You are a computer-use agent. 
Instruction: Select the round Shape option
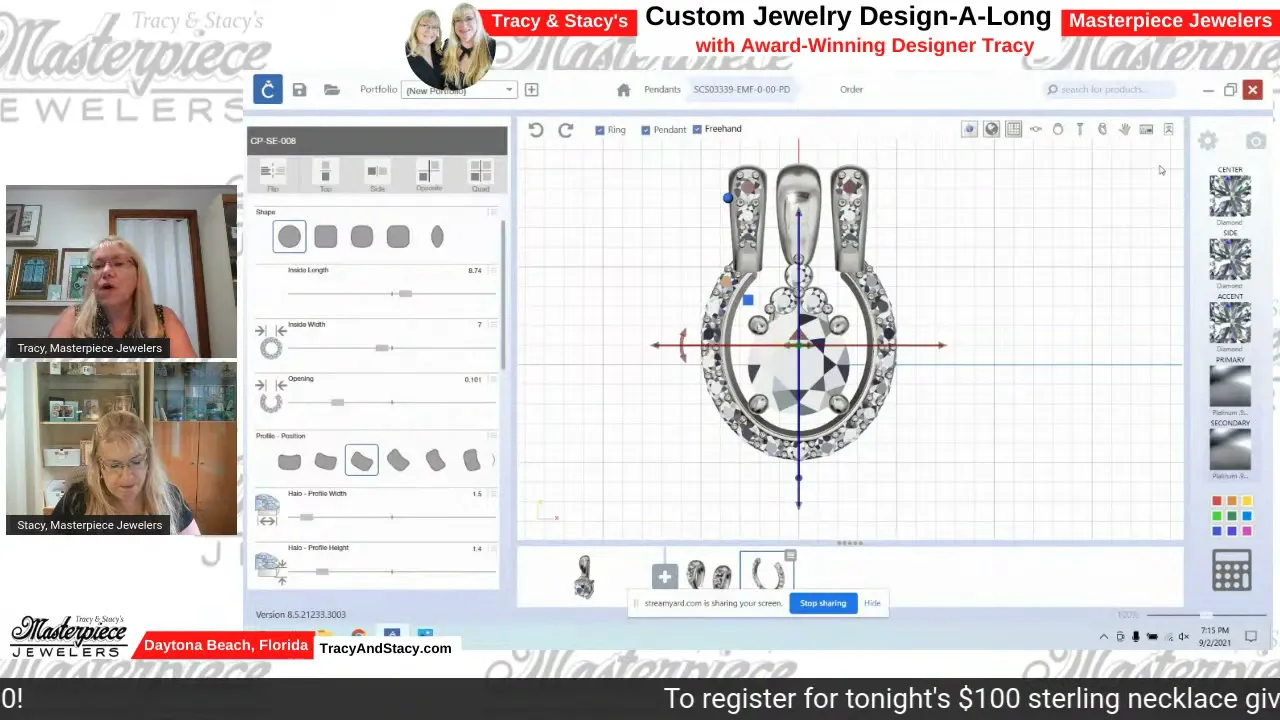pos(289,237)
